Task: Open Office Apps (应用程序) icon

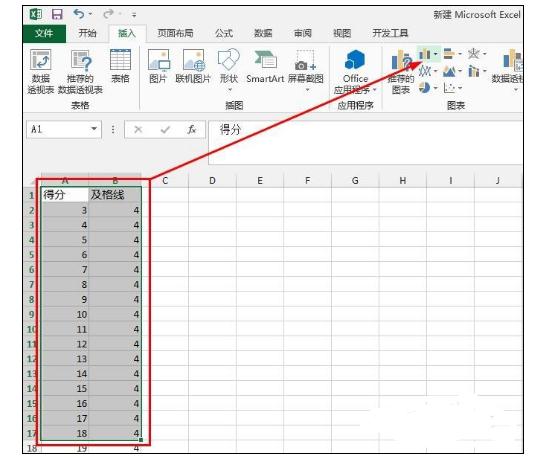Action: (x=355, y=72)
